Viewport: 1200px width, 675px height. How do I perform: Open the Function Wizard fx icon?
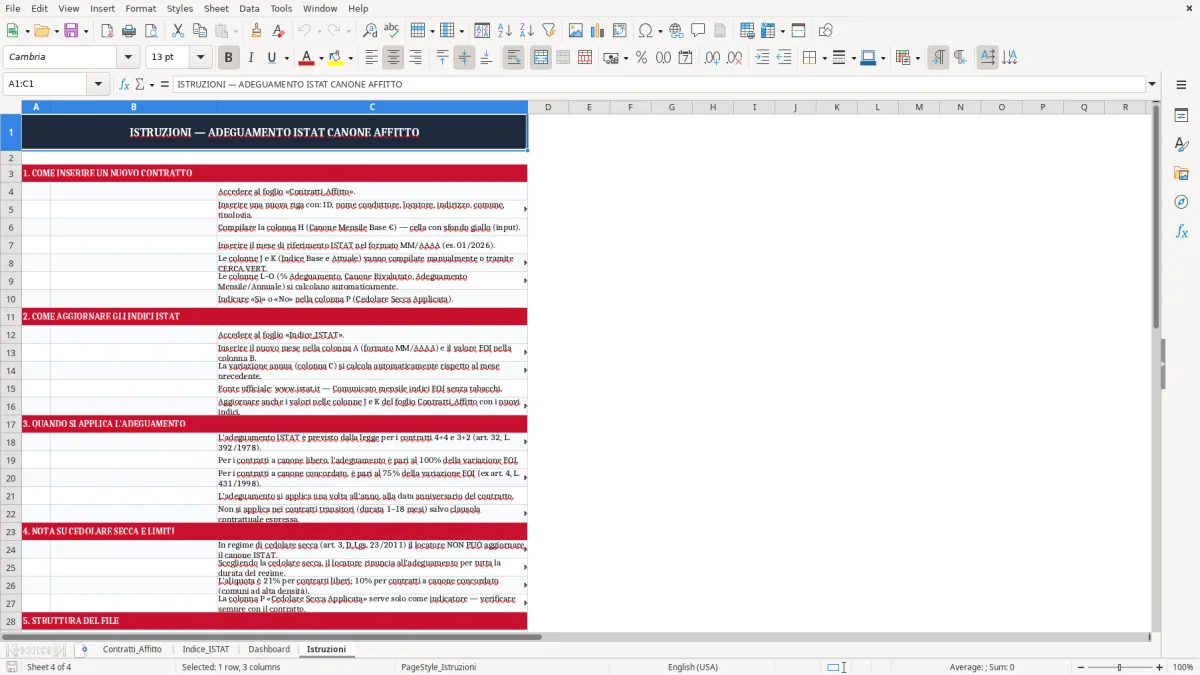coord(125,84)
